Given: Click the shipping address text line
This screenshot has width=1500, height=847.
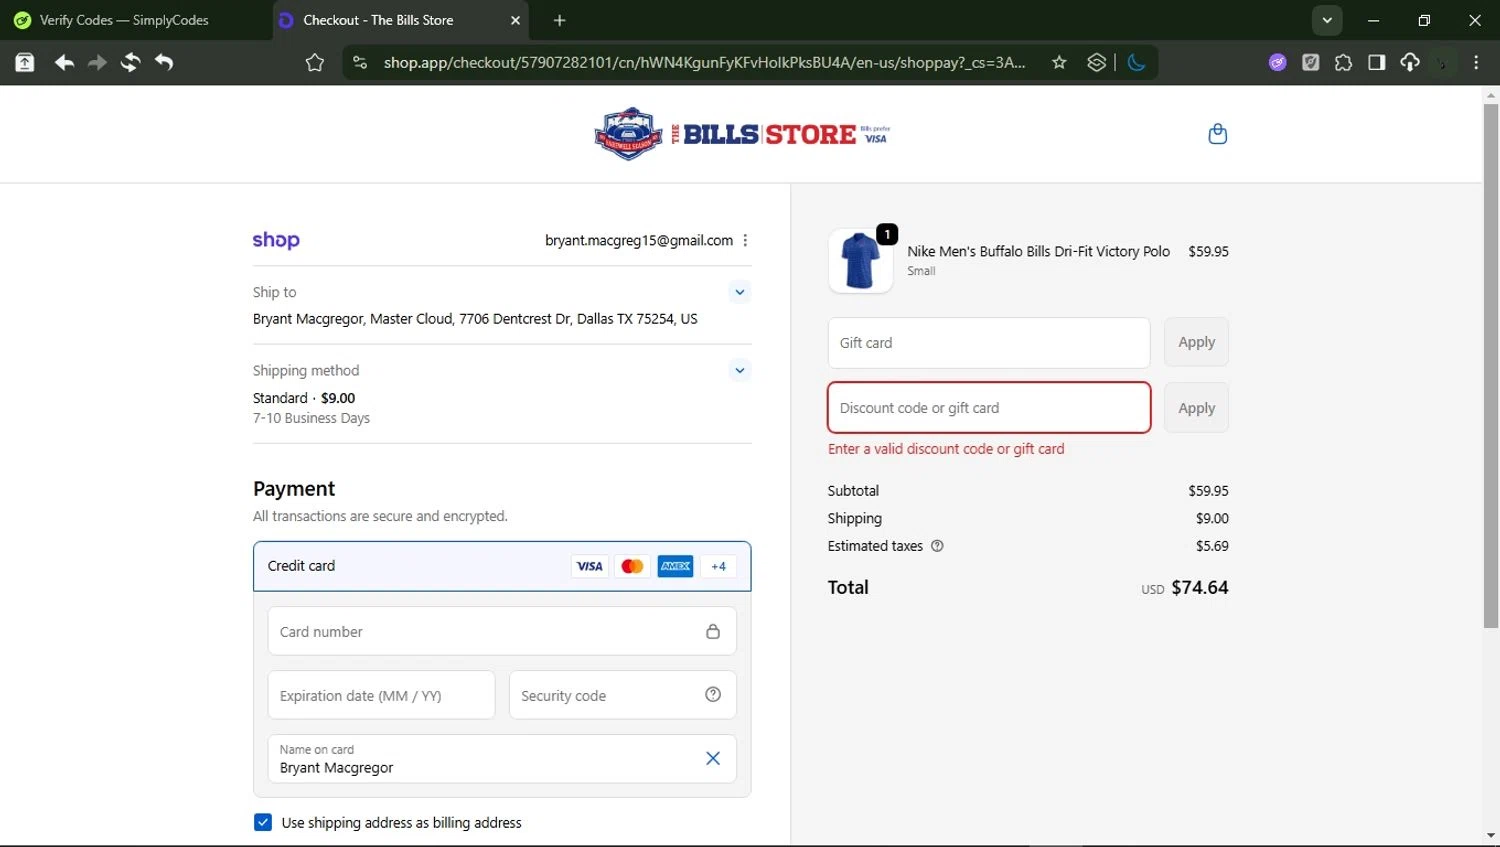Looking at the screenshot, I should 475,319.
